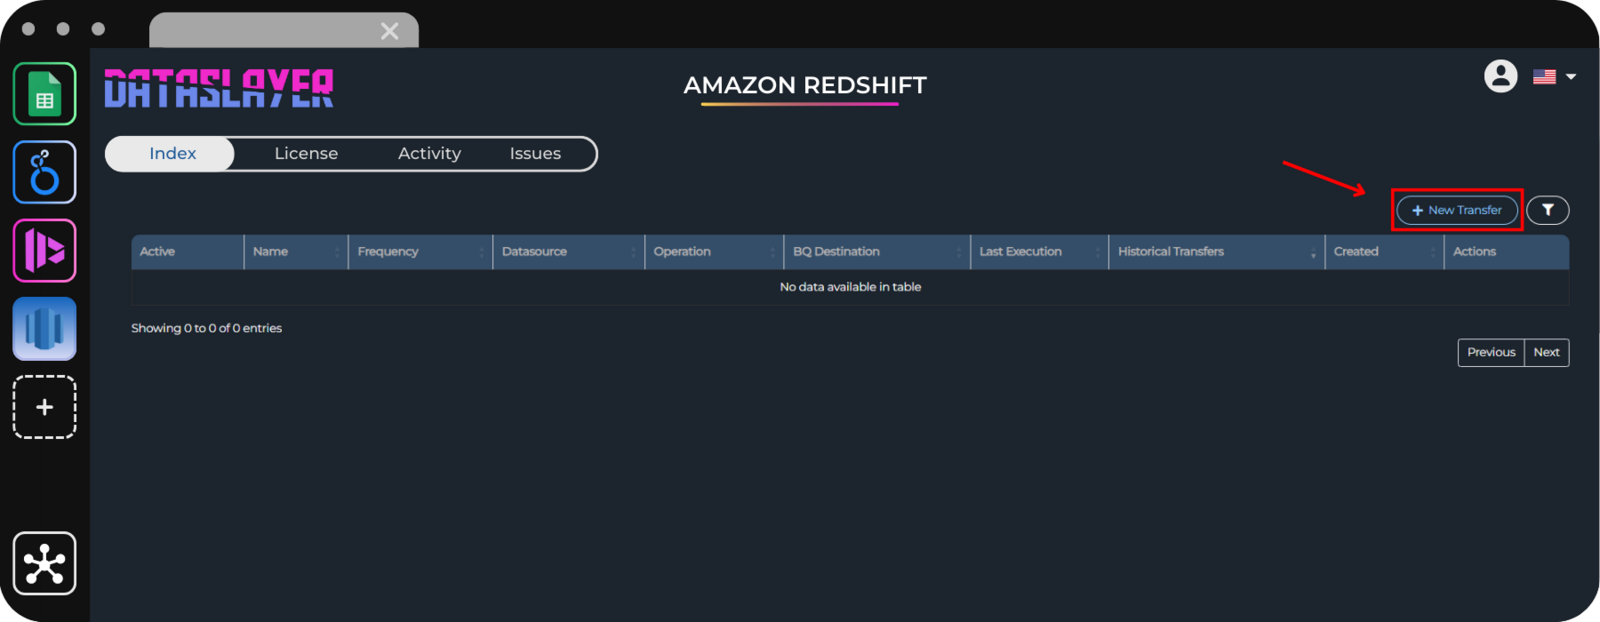1600x622 pixels.
Task: Open the hub network icon at bottom
Action: point(44,564)
